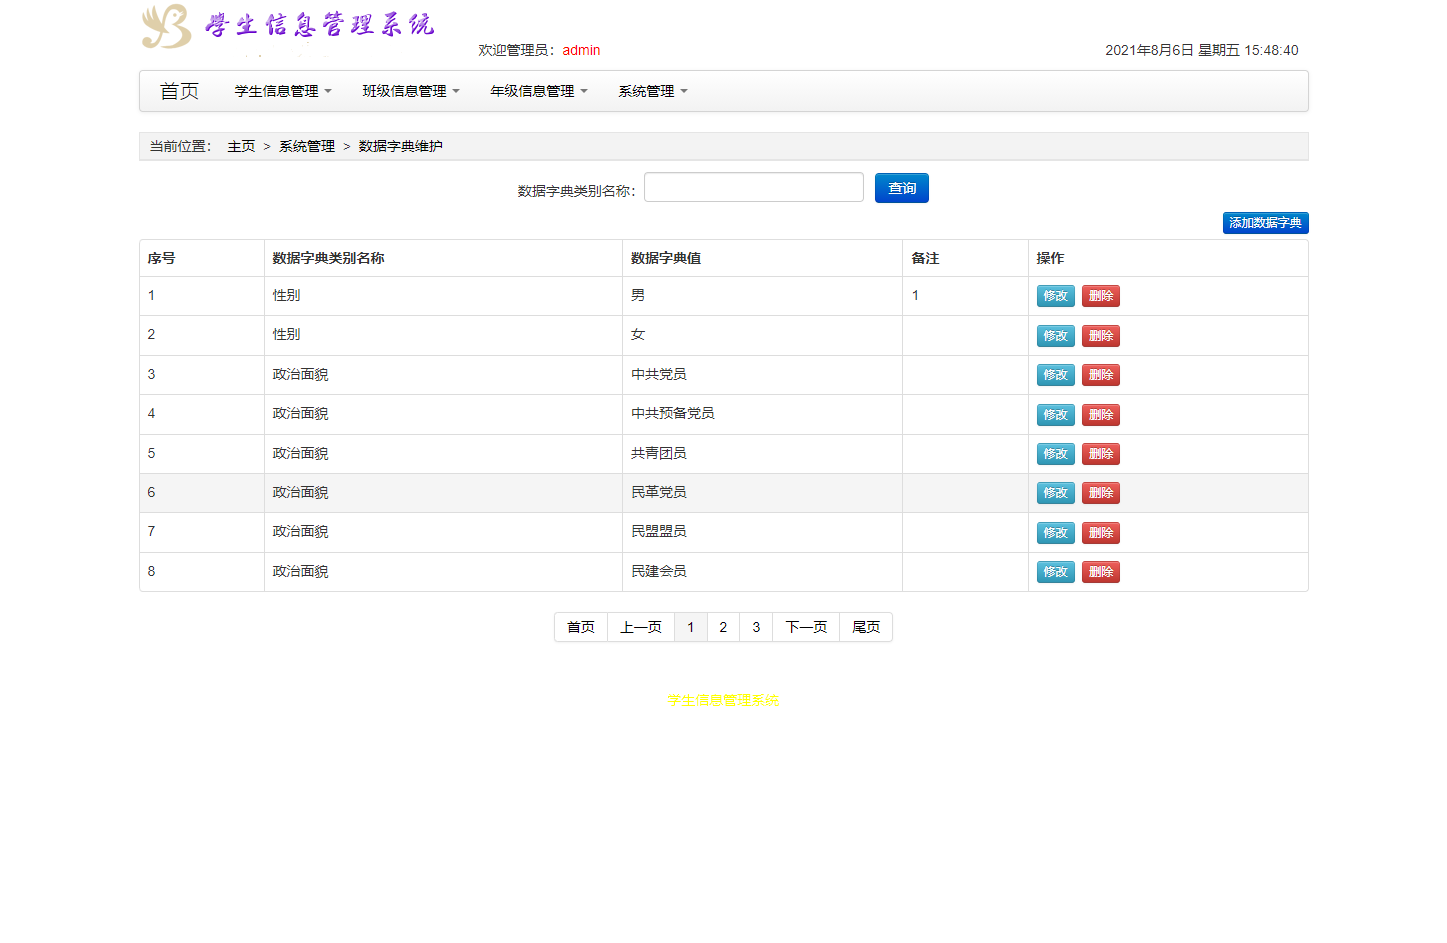The width and height of the screenshot is (1447, 943).
Task: Click inside the 数据字典类别名称 input field
Action: 753,187
